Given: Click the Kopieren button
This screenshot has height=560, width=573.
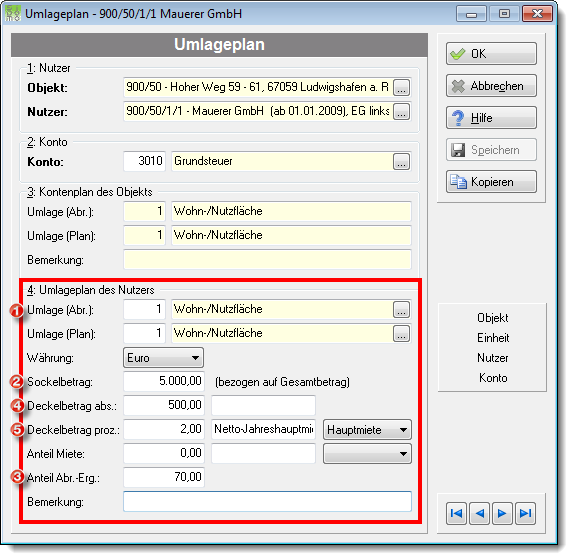Looking at the screenshot, I should tap(491, 182).
